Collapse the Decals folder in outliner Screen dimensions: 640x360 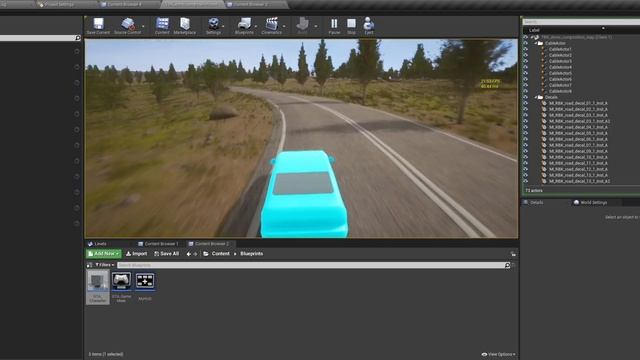click(536, 97)
